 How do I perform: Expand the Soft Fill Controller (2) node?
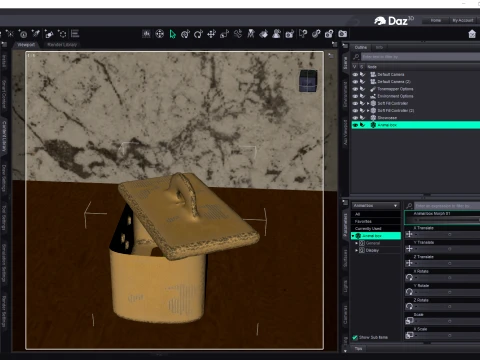coord(368,111)
